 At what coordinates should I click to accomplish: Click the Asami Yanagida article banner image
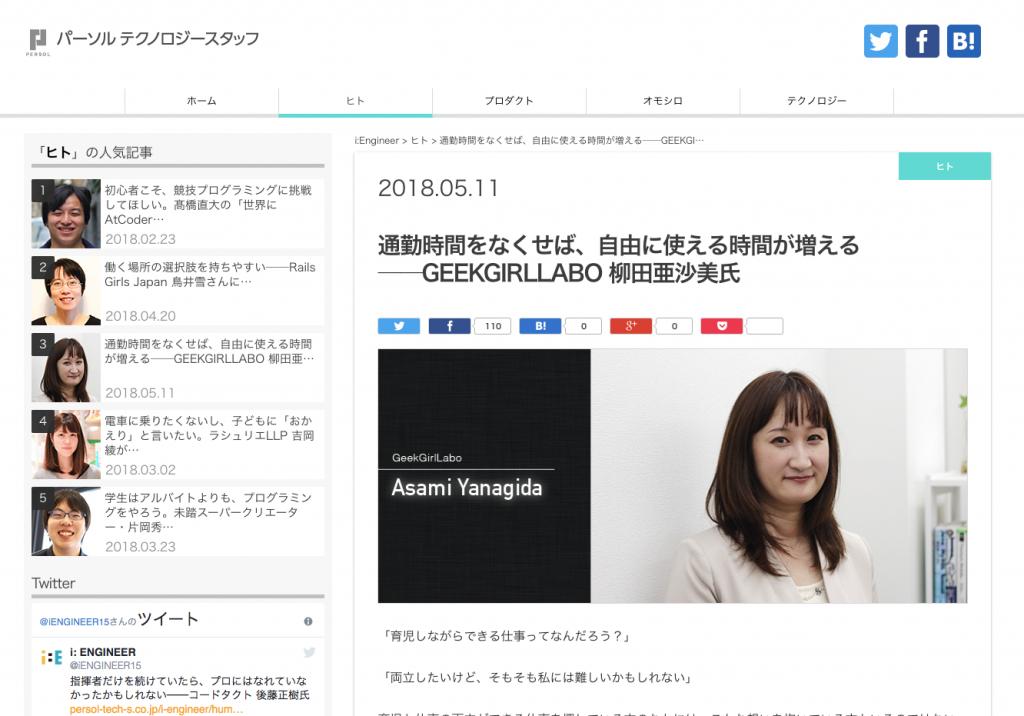(672, 475)
